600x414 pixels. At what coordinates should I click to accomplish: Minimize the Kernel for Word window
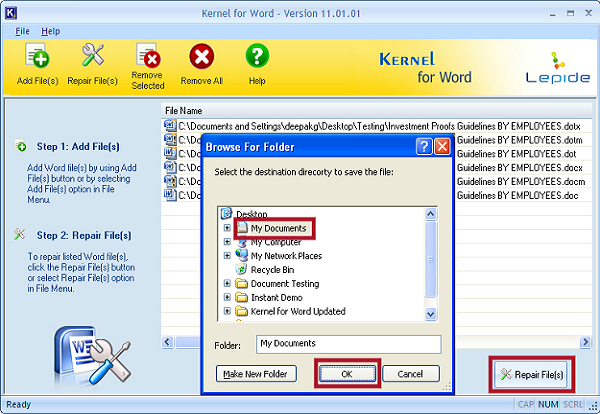click(553, 14)
